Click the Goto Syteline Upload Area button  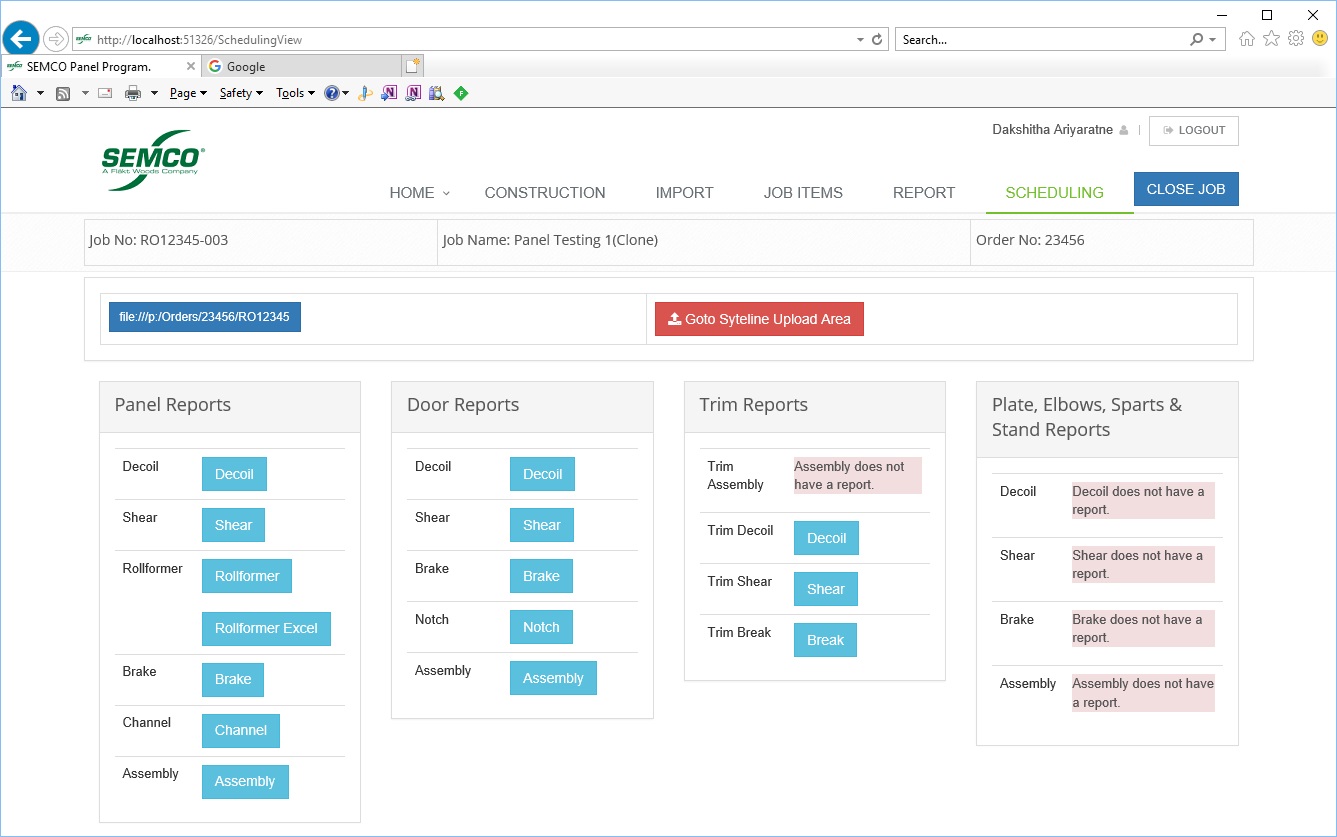tap(759, 319)
